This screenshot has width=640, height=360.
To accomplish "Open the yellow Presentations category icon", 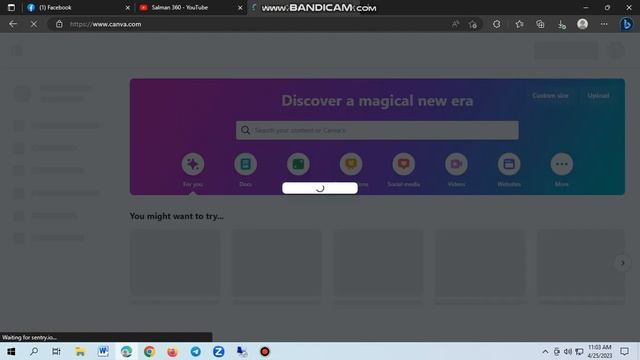I will [351, 164].
